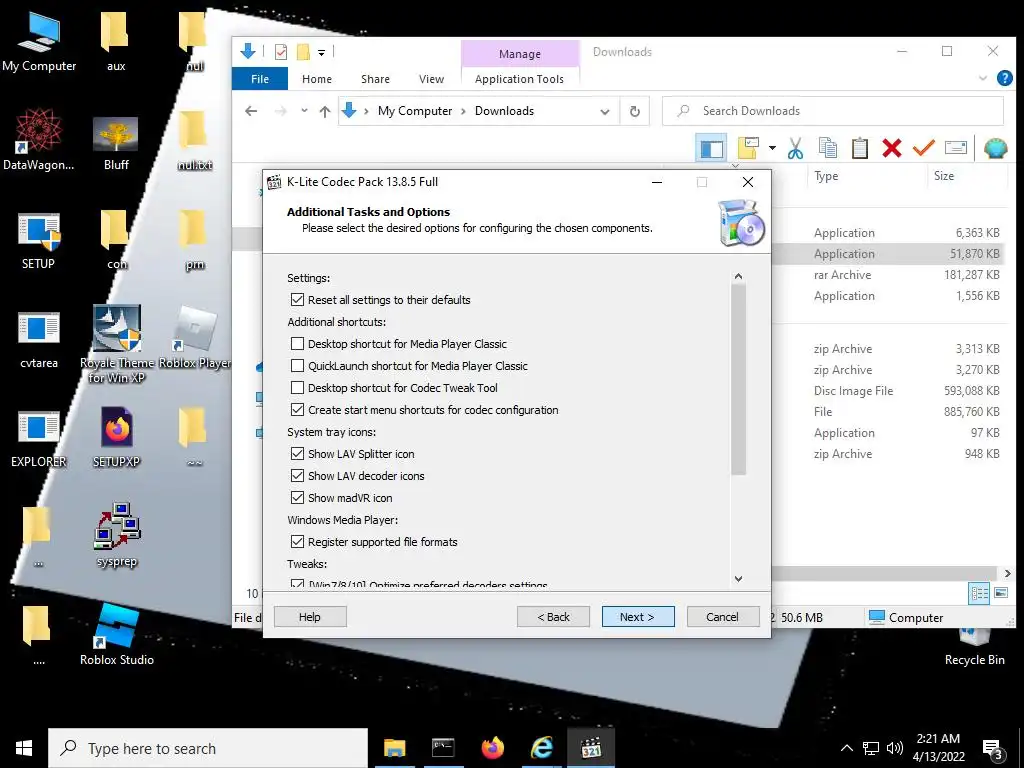
Task: Open File Explorer from the taskbar
Action: click(394, 748)
